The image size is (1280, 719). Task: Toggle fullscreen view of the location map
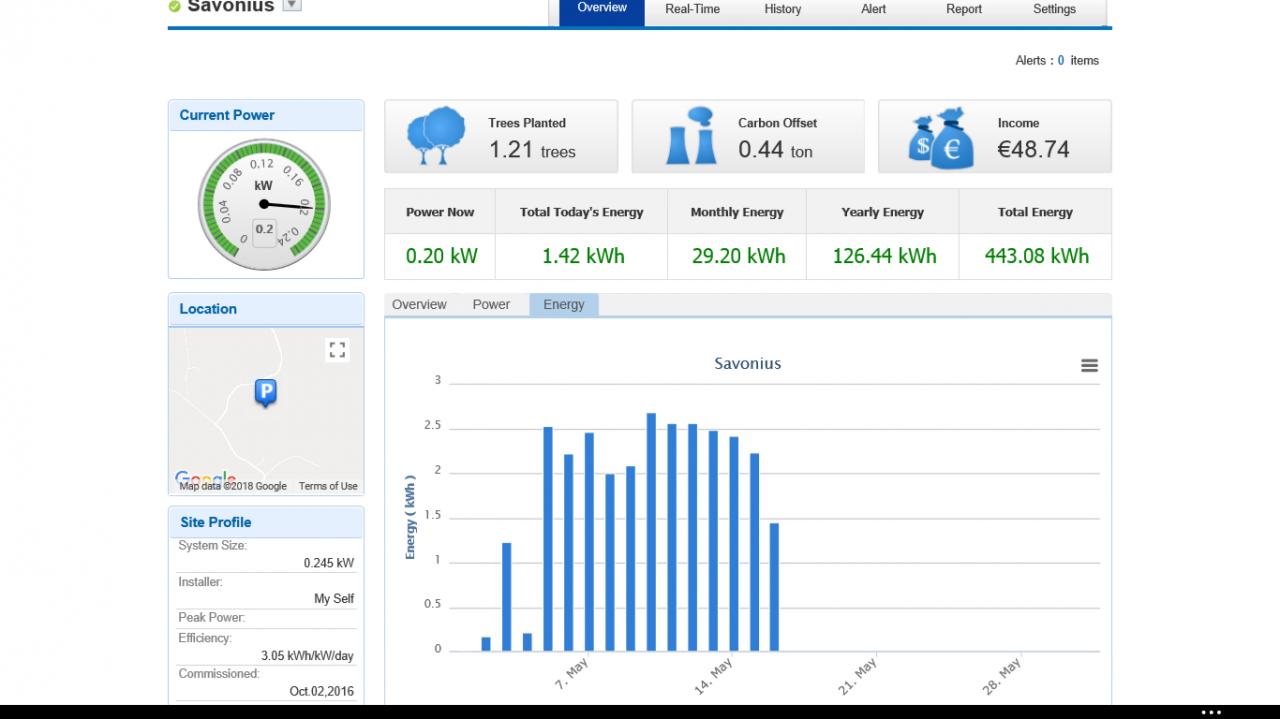coord(337,350)
